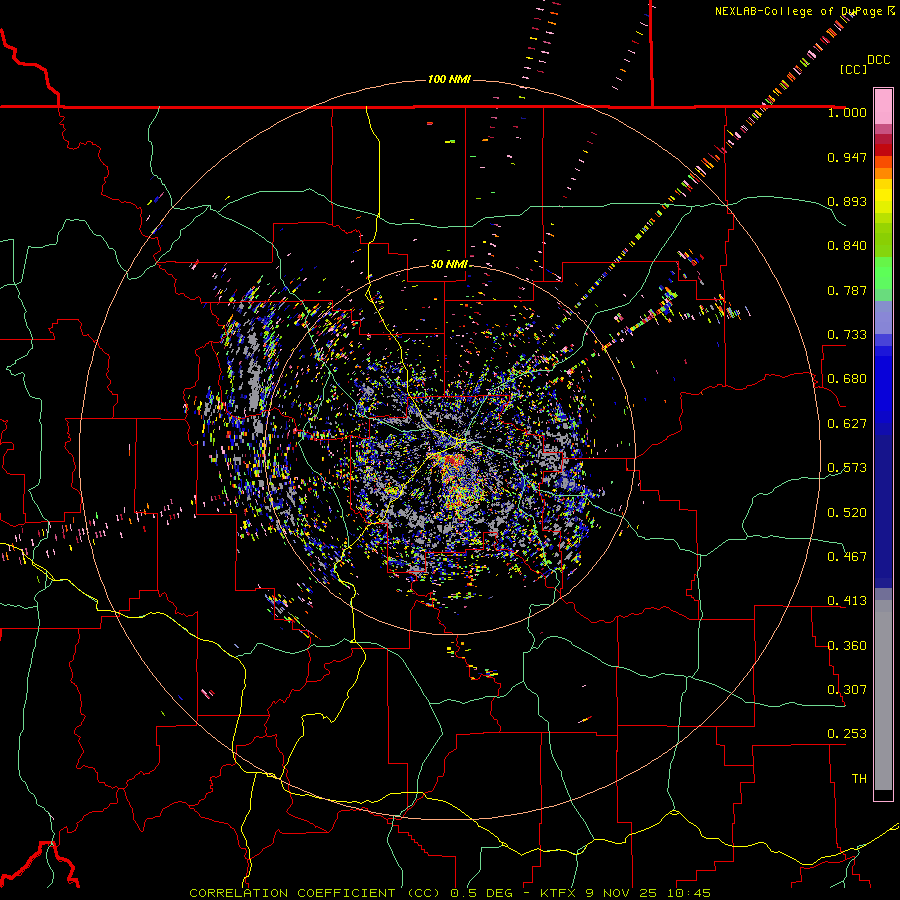Click the 0.413 scale value

847,601
